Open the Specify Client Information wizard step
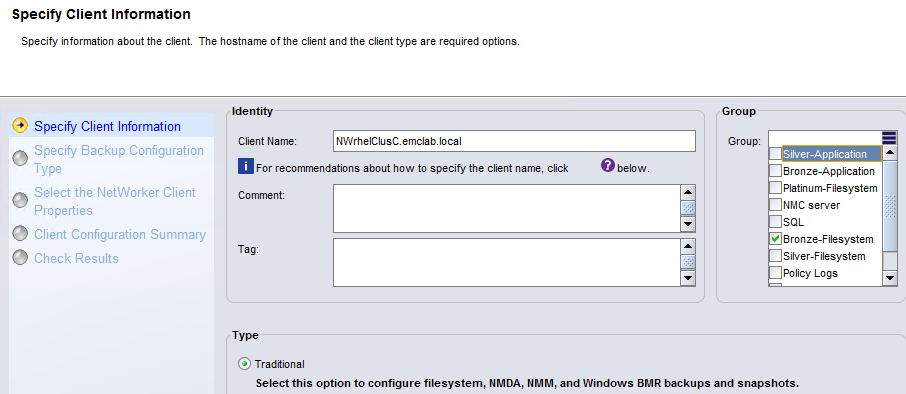Viewport: 906px width, 394px height. (107, 127)
